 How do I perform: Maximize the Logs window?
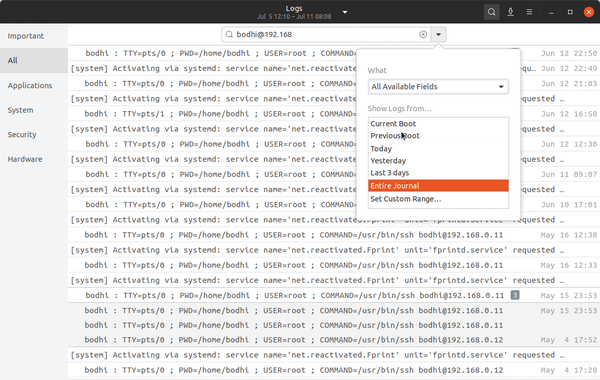point(570,12)
